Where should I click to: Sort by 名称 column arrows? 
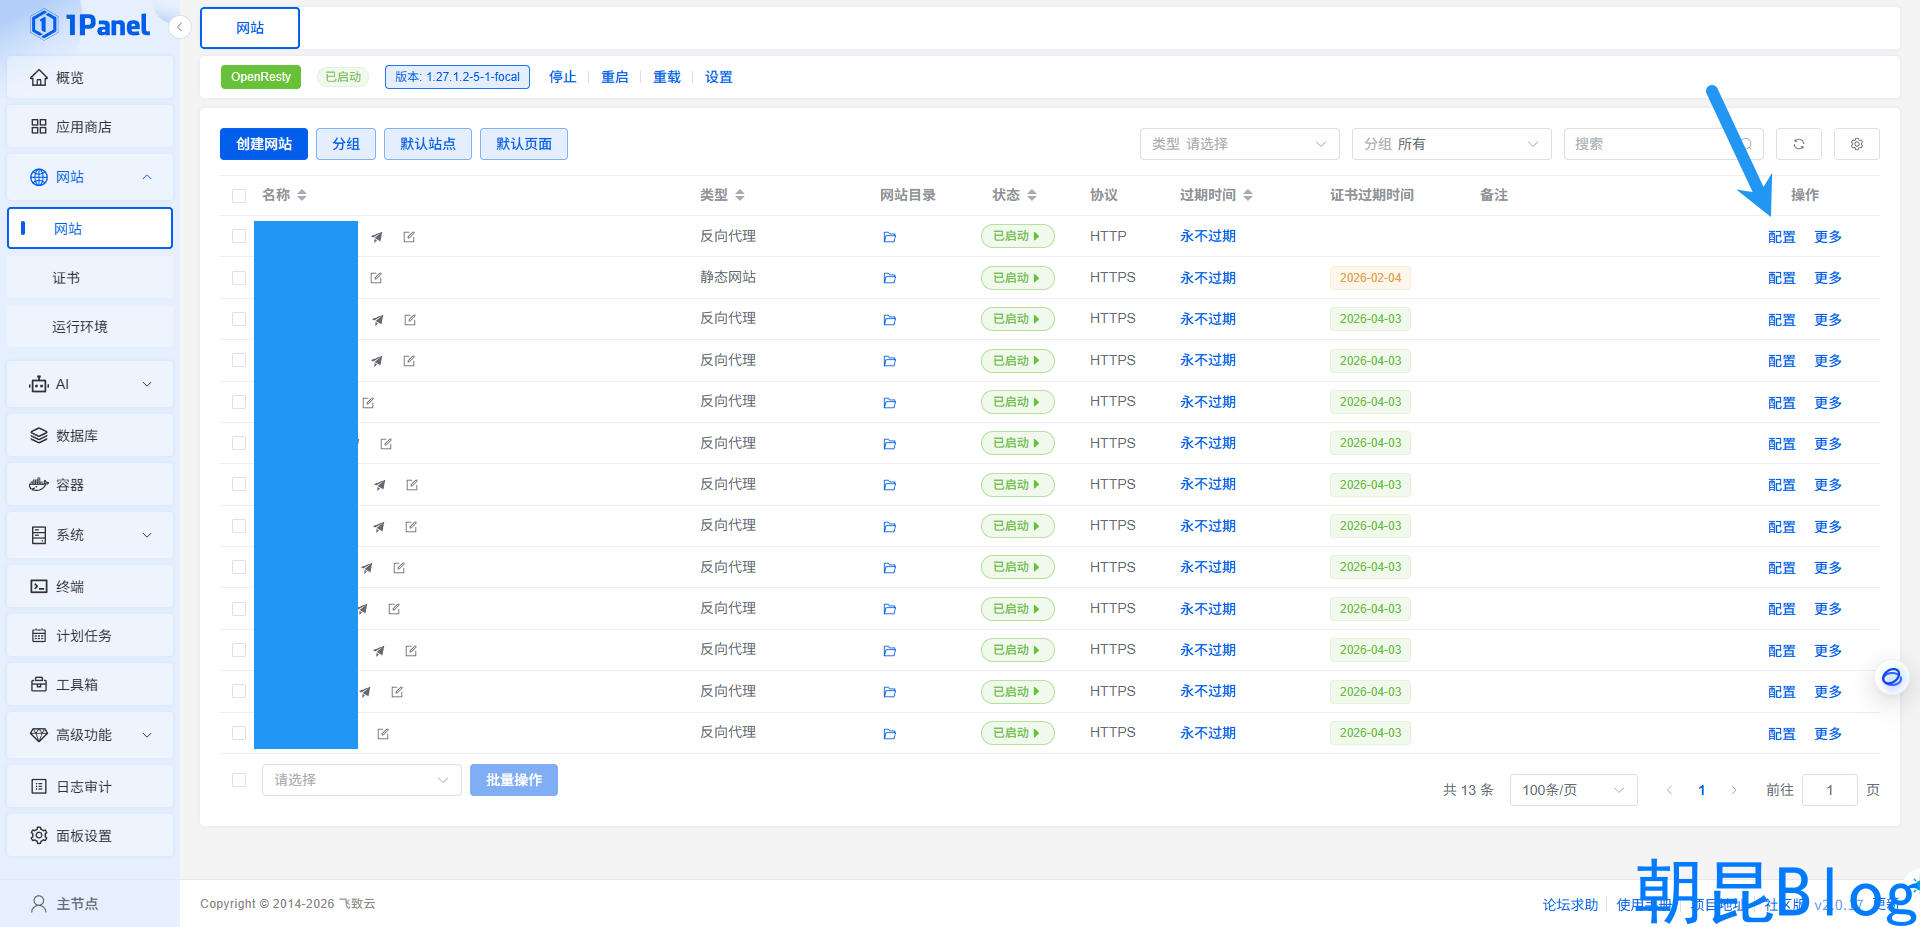tap(302, 195)
